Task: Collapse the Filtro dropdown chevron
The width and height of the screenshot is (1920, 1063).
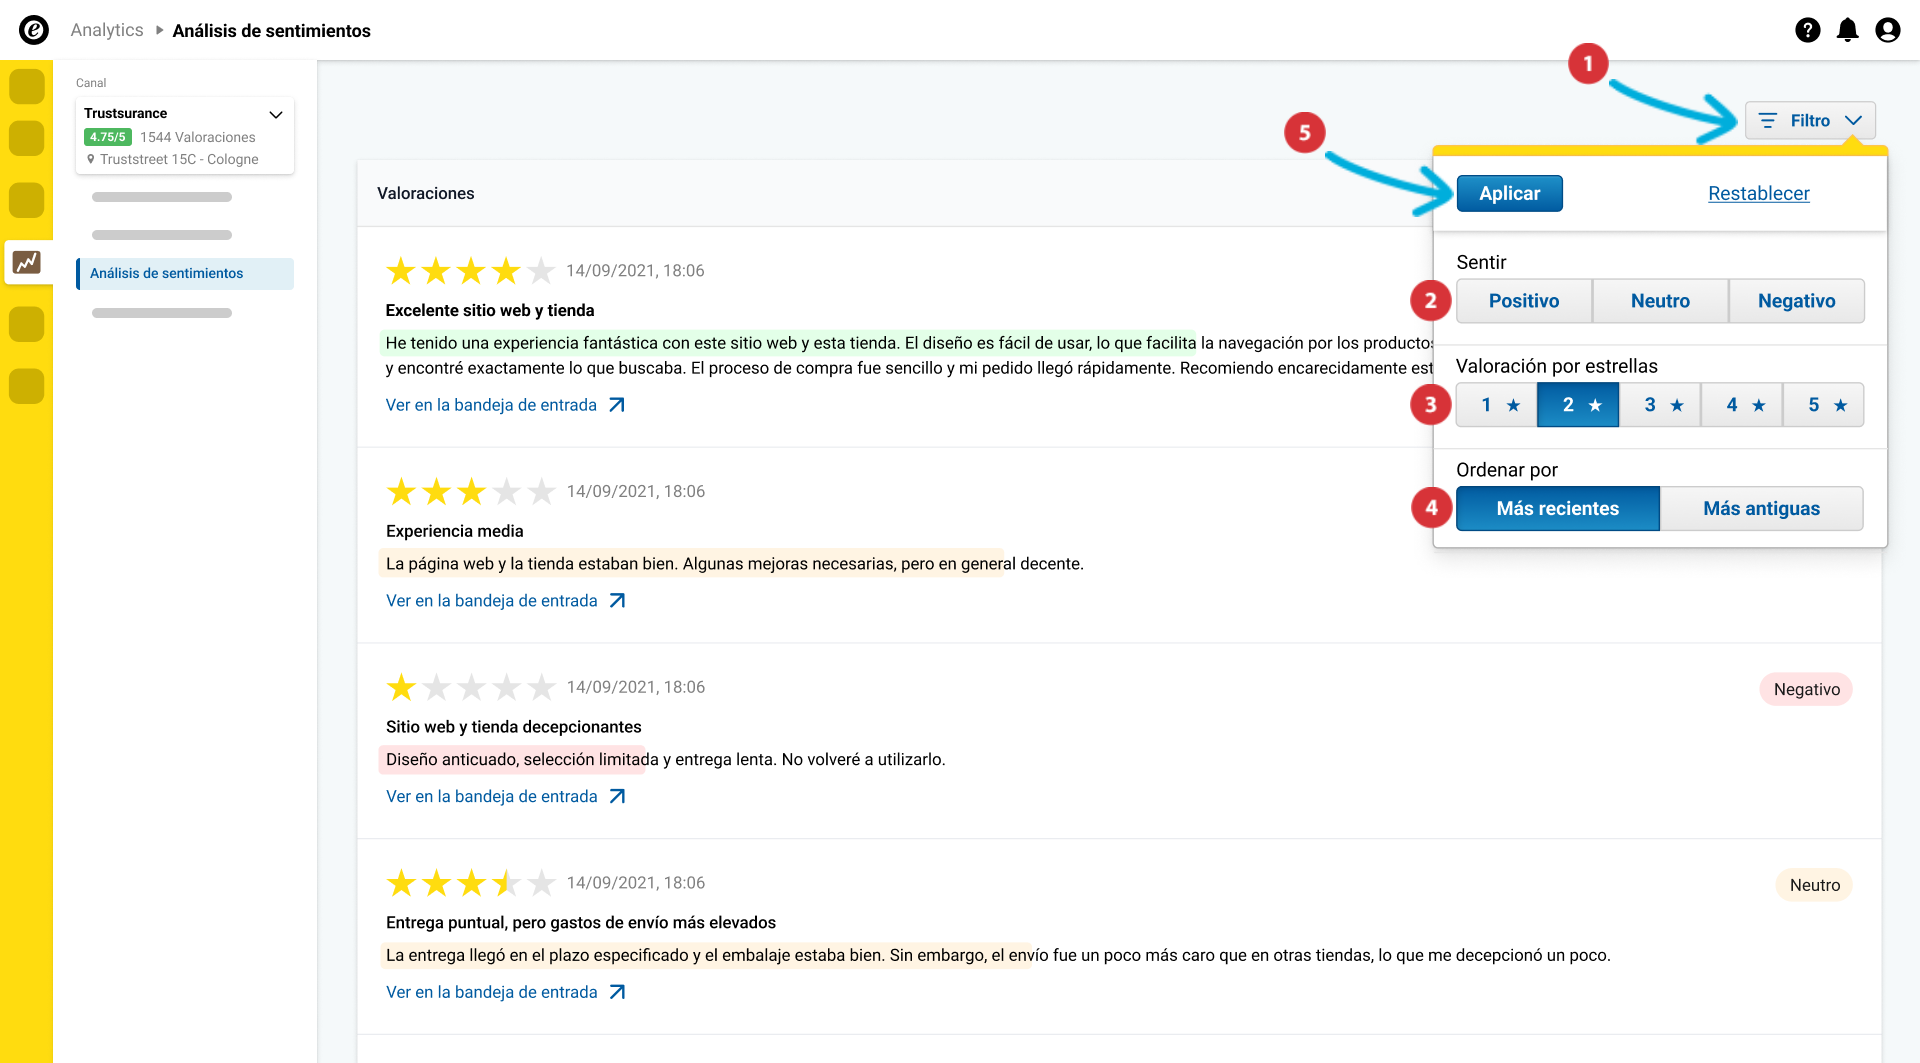Action: tap(1853, 120)
